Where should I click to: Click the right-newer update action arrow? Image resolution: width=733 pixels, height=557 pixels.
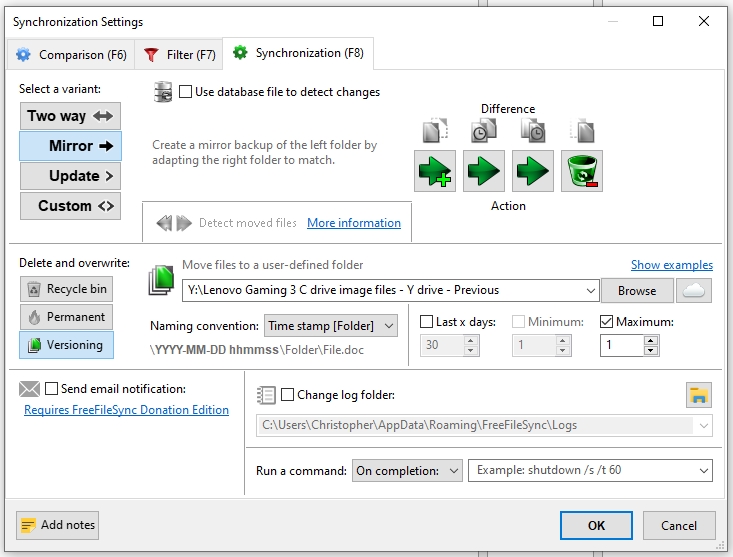[x=533, y=171]
